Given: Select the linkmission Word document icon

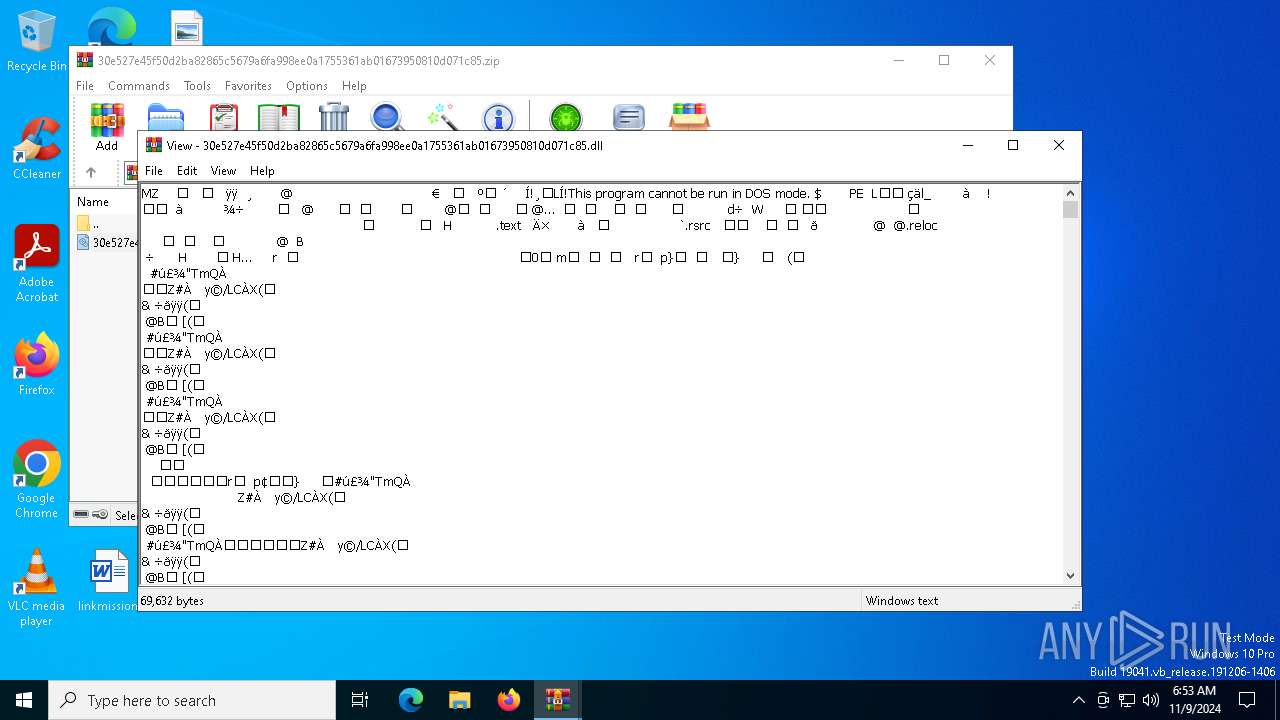Looking at the screenshot, I should pos(108,580).
